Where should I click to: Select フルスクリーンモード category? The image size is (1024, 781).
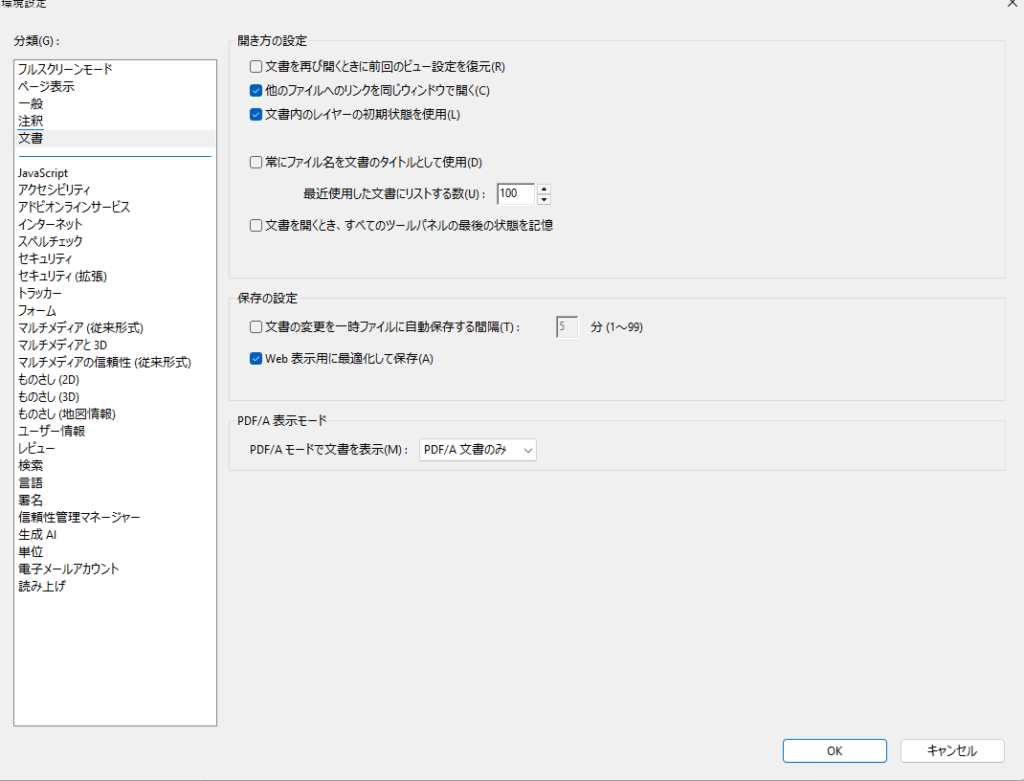click(x=65, y=70)
